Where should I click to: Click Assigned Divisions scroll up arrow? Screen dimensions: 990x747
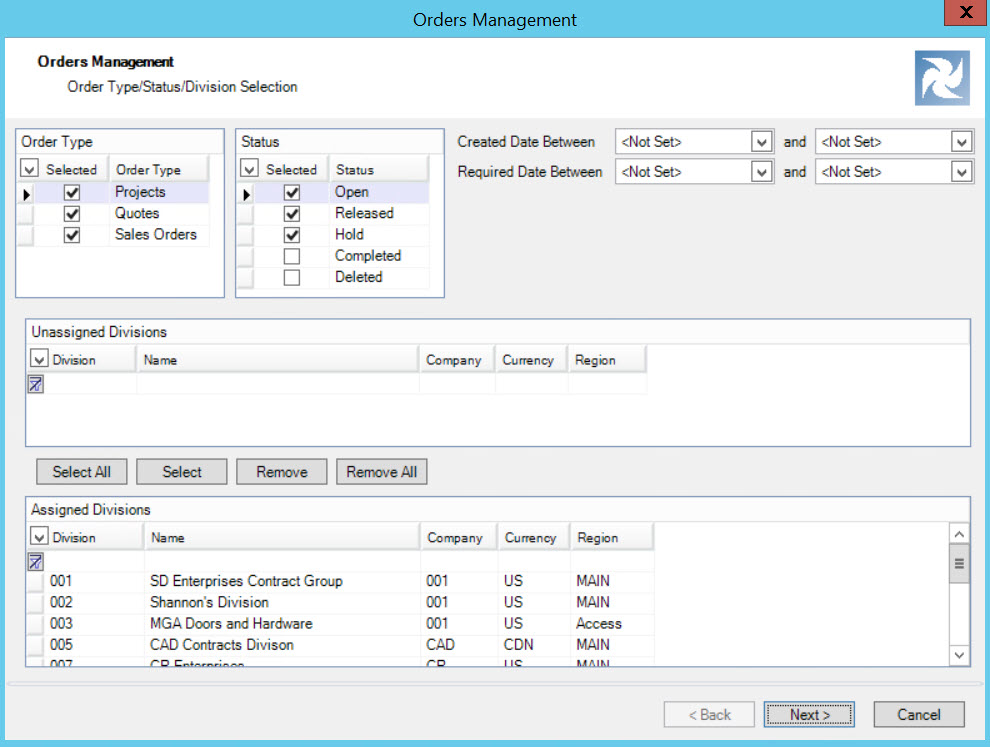959,534
